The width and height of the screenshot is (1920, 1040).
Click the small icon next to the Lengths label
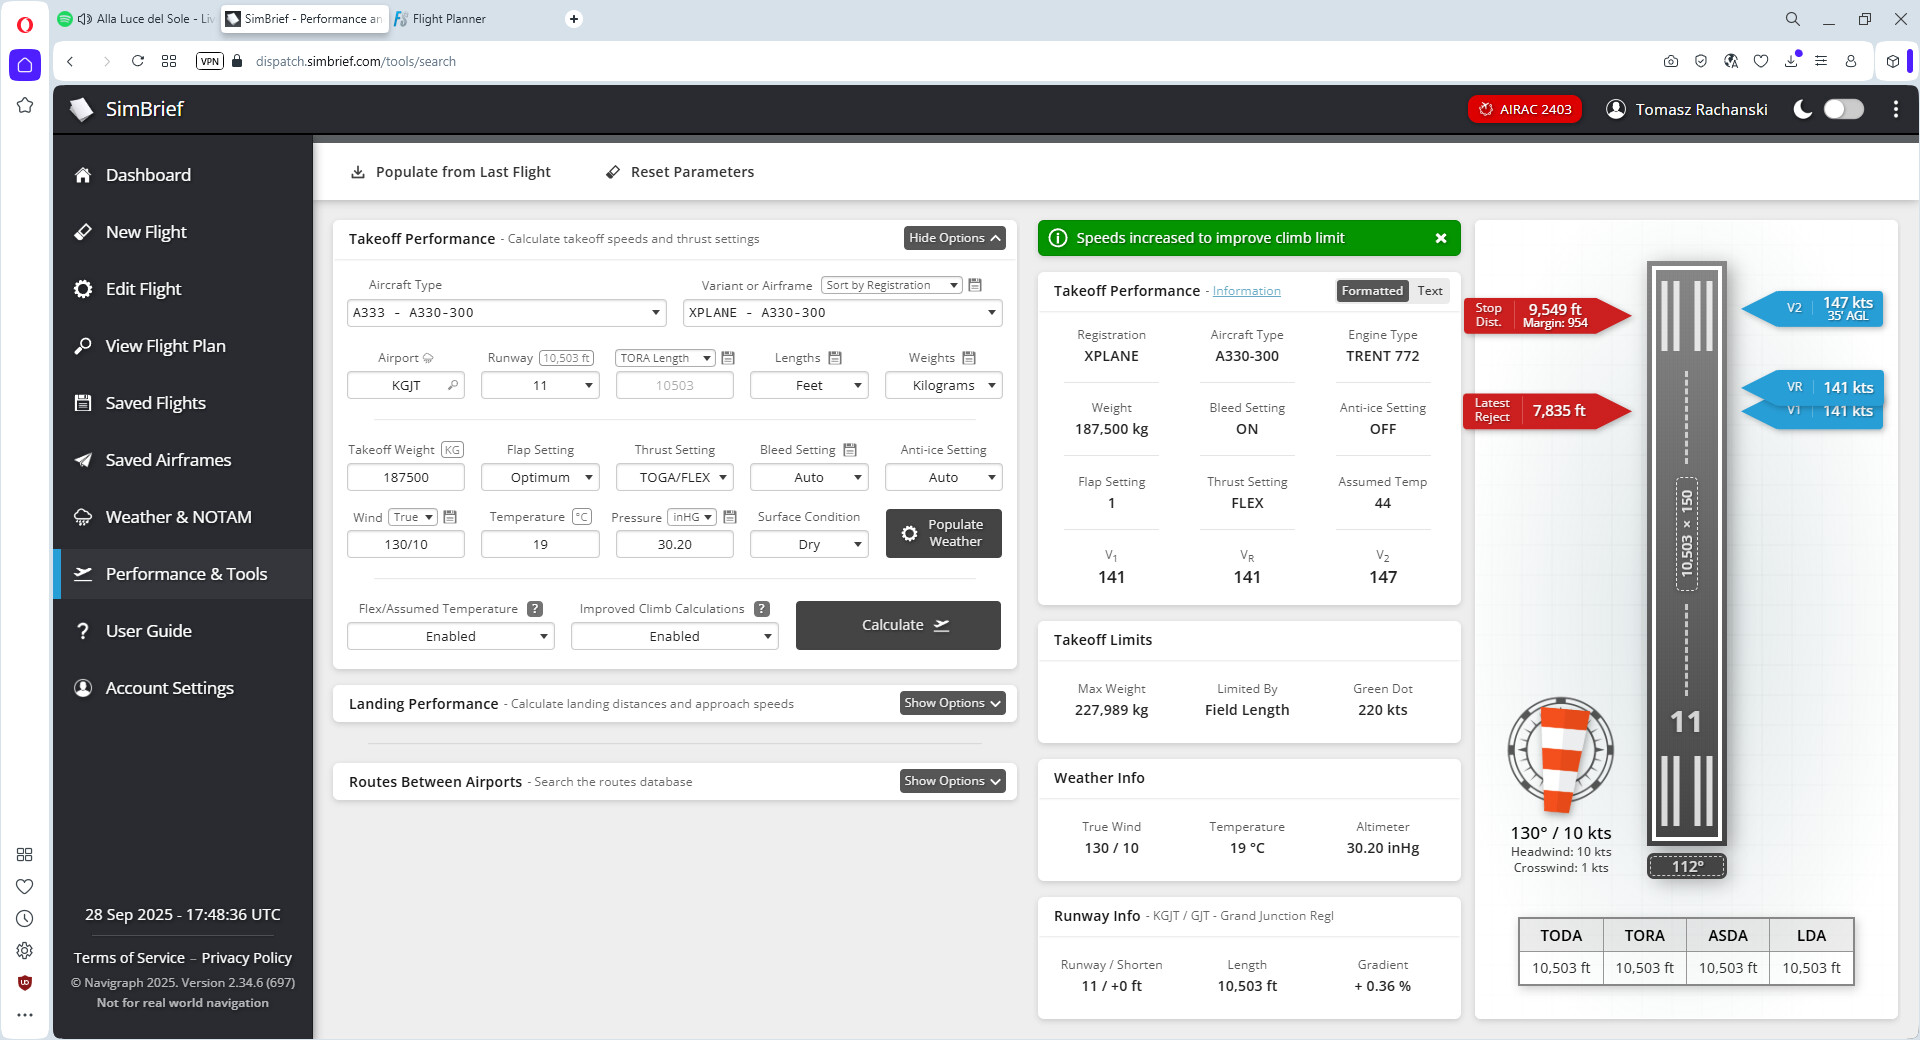[x=835, y=358]
